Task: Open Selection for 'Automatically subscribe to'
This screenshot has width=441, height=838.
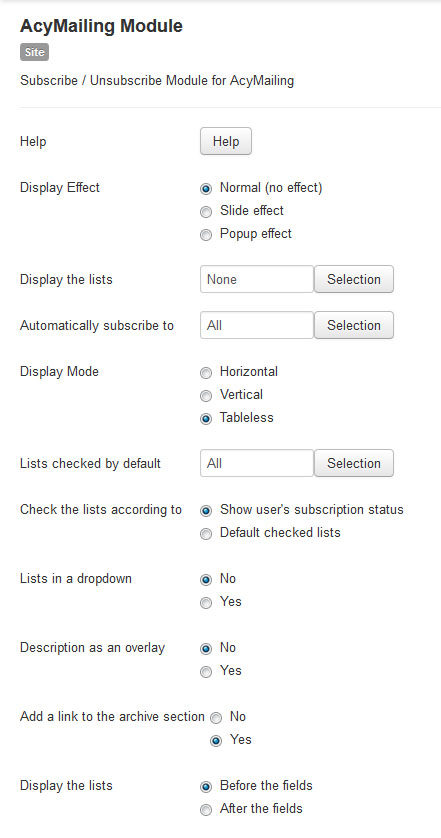Action: pyautogui.click(x=354, y=325)
